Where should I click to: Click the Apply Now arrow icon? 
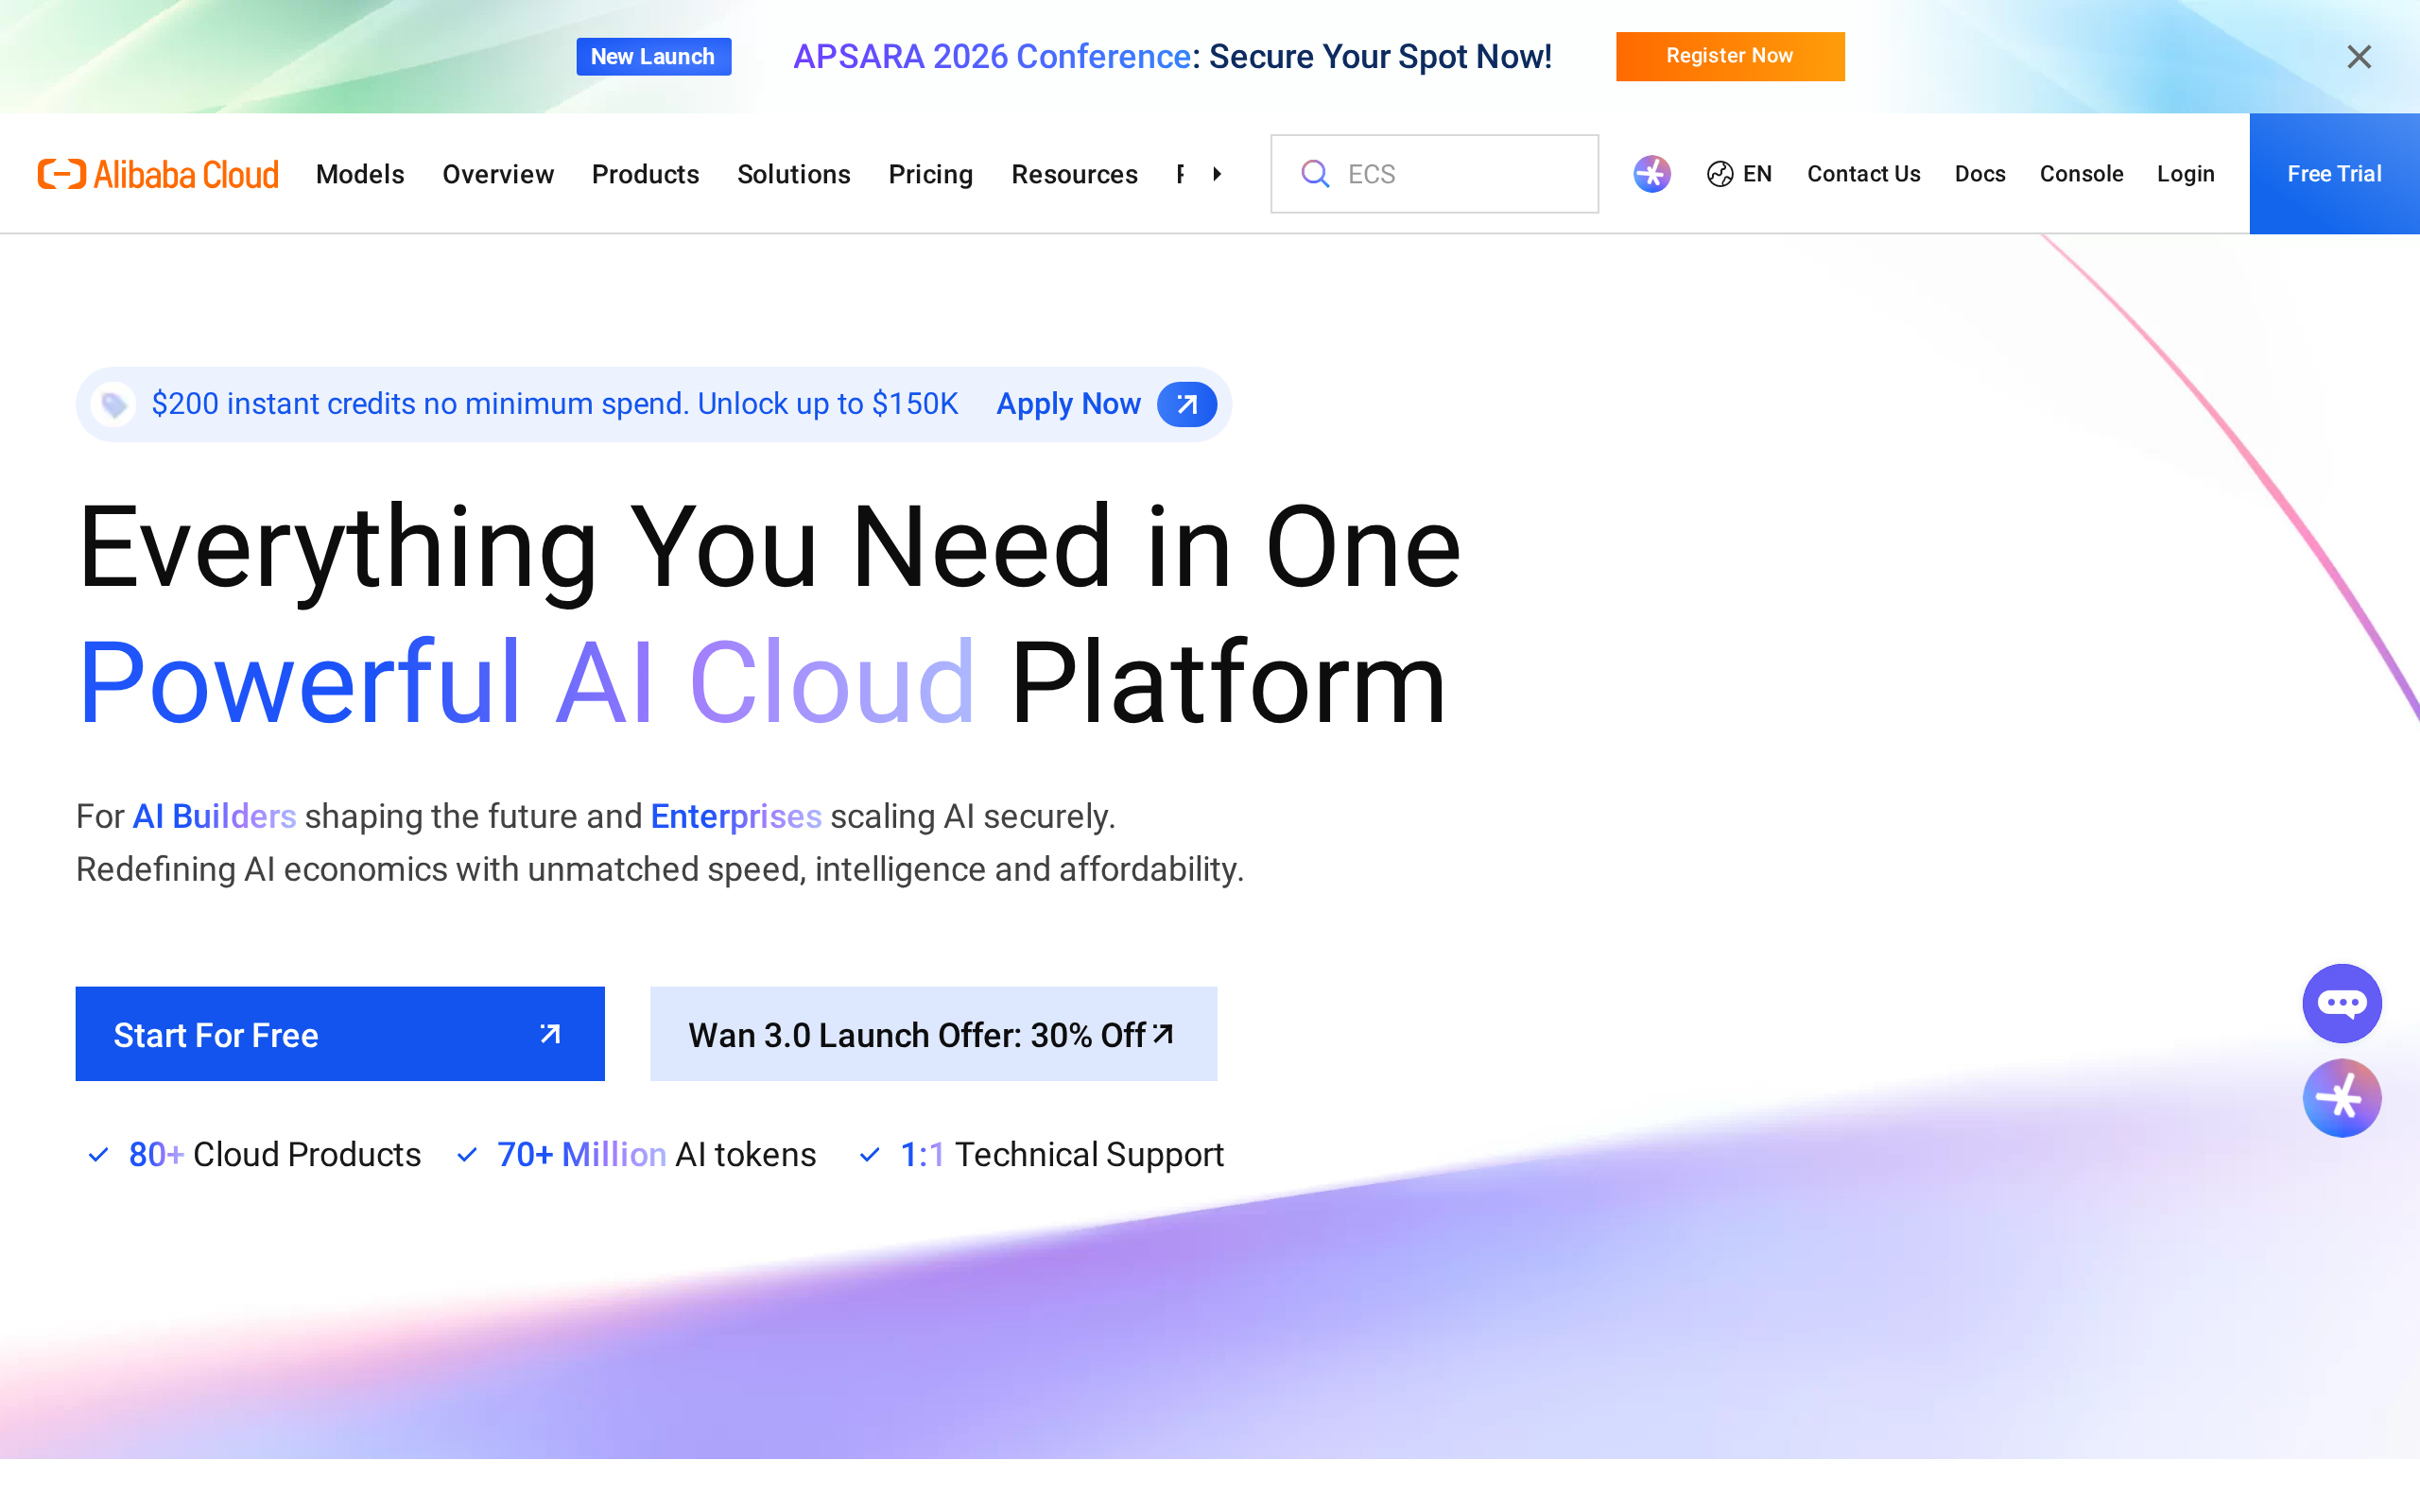pyautogui.click(x=1187, y=404)
